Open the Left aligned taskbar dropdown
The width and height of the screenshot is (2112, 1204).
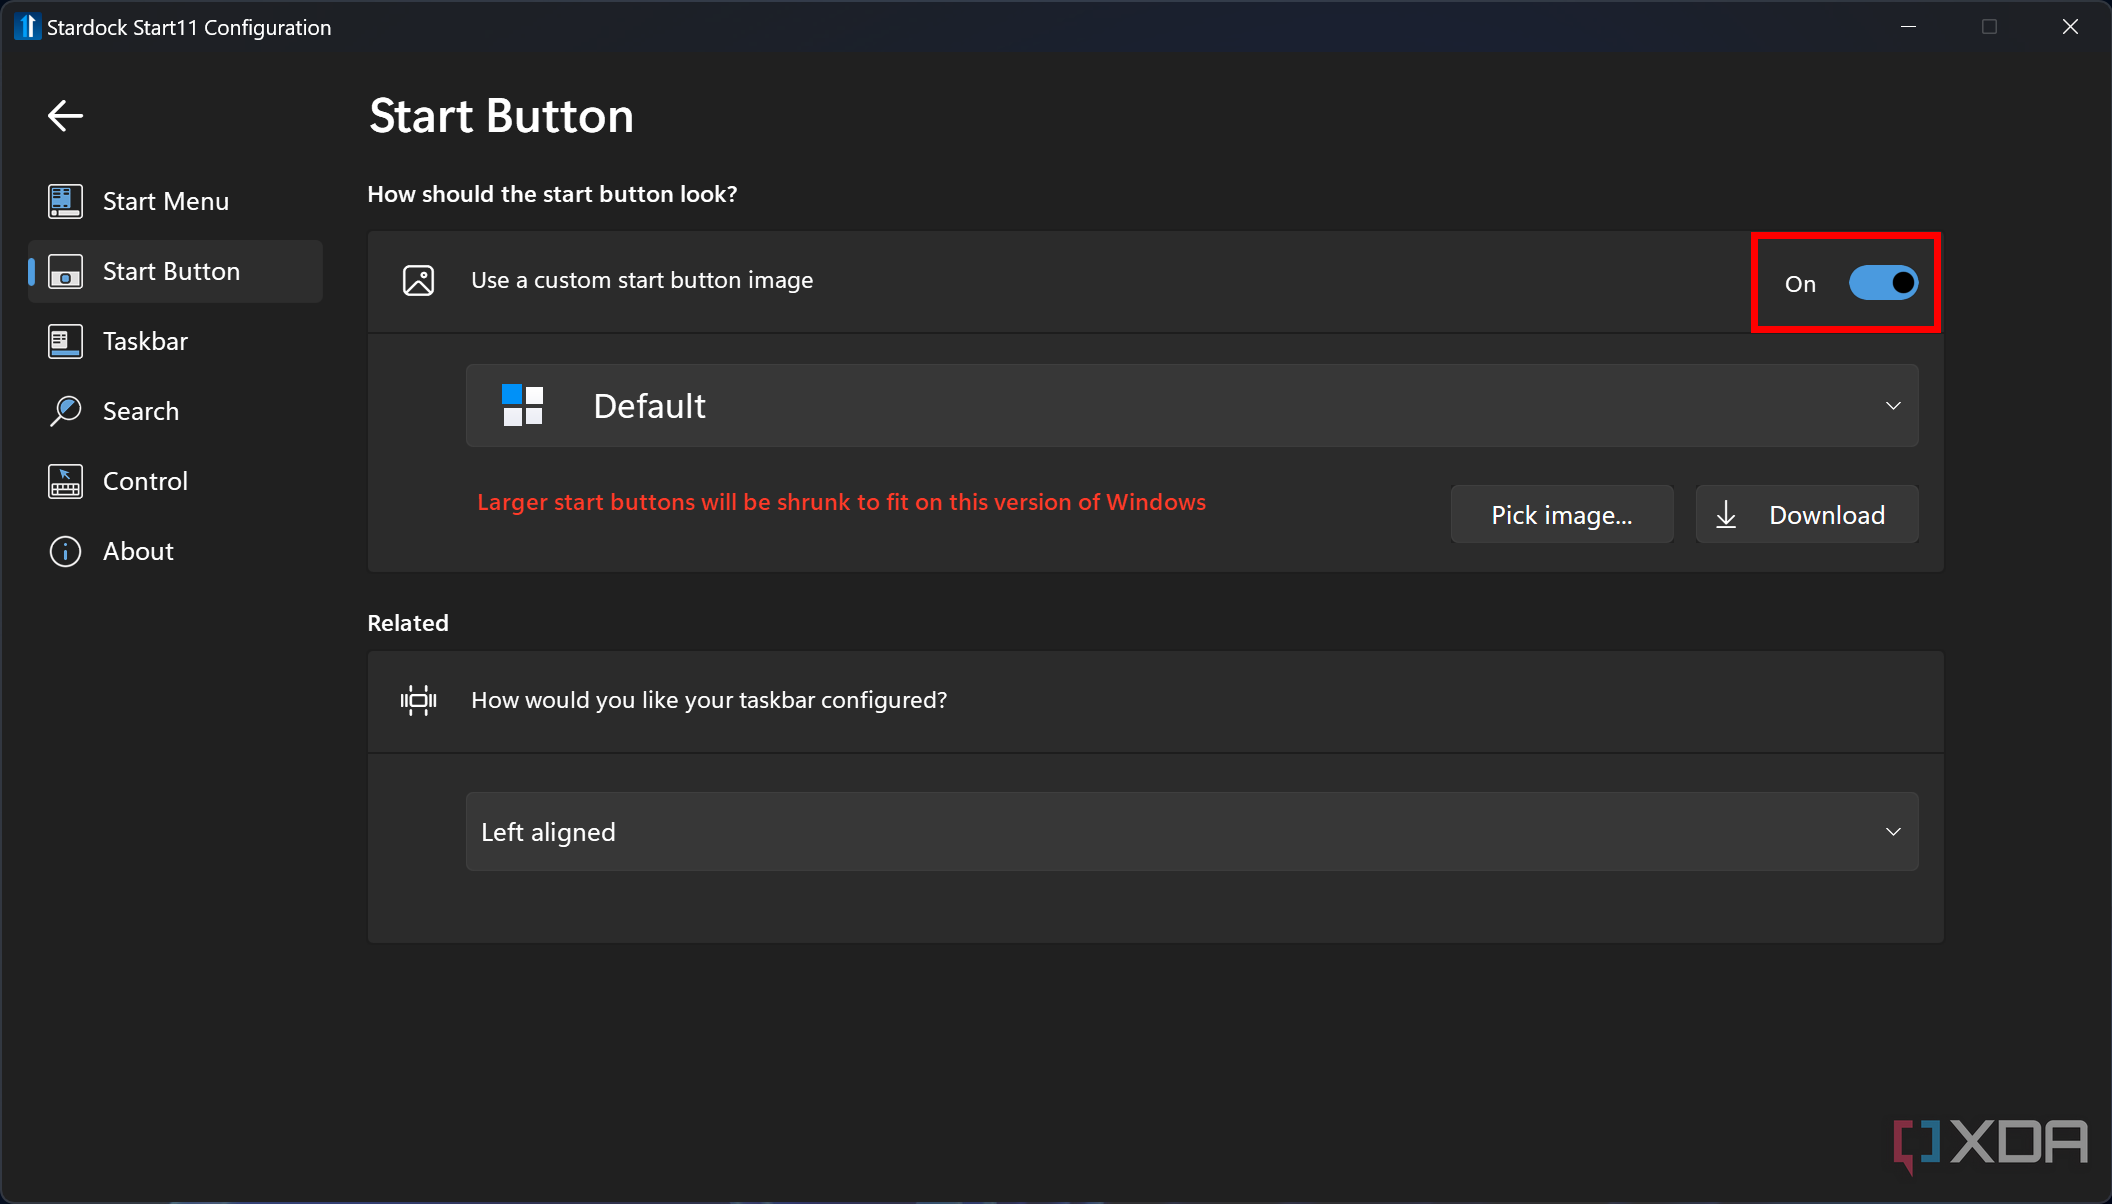point(1192,832)
